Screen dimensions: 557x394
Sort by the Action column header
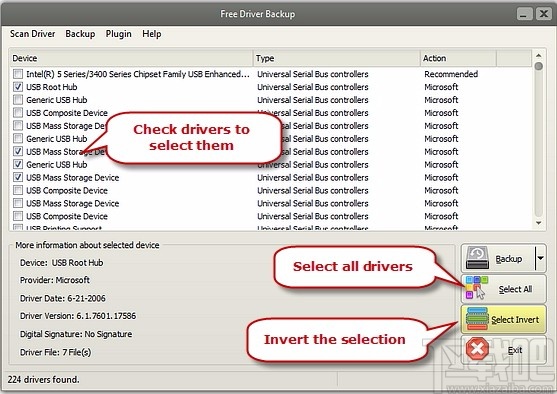pyautogui.click(x=458, y=58)
